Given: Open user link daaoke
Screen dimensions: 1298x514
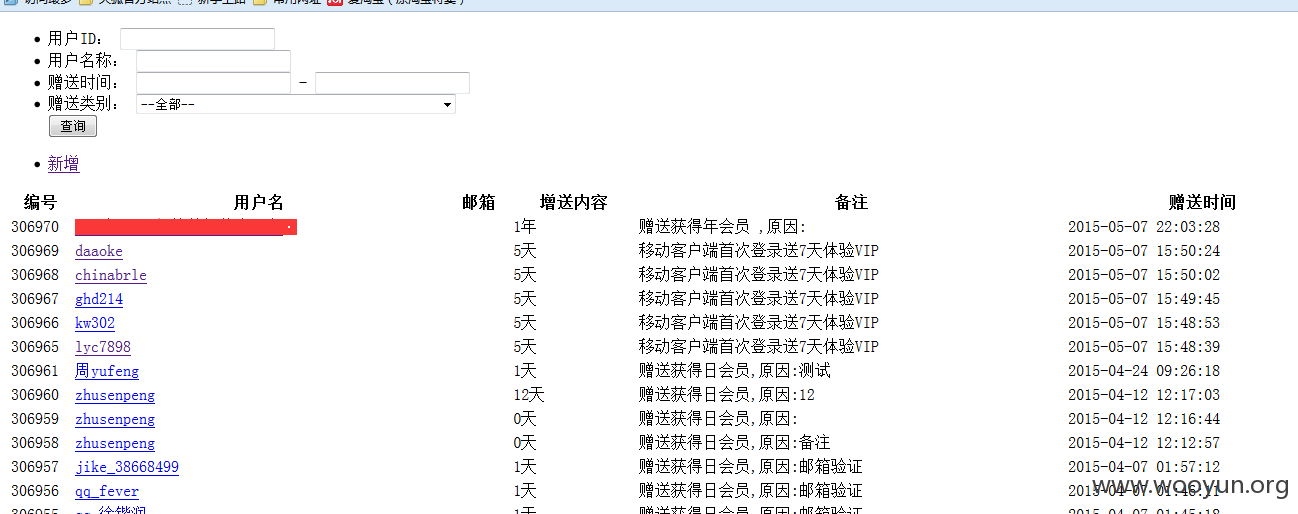Looking at the screenshot, I should [99, 251].
